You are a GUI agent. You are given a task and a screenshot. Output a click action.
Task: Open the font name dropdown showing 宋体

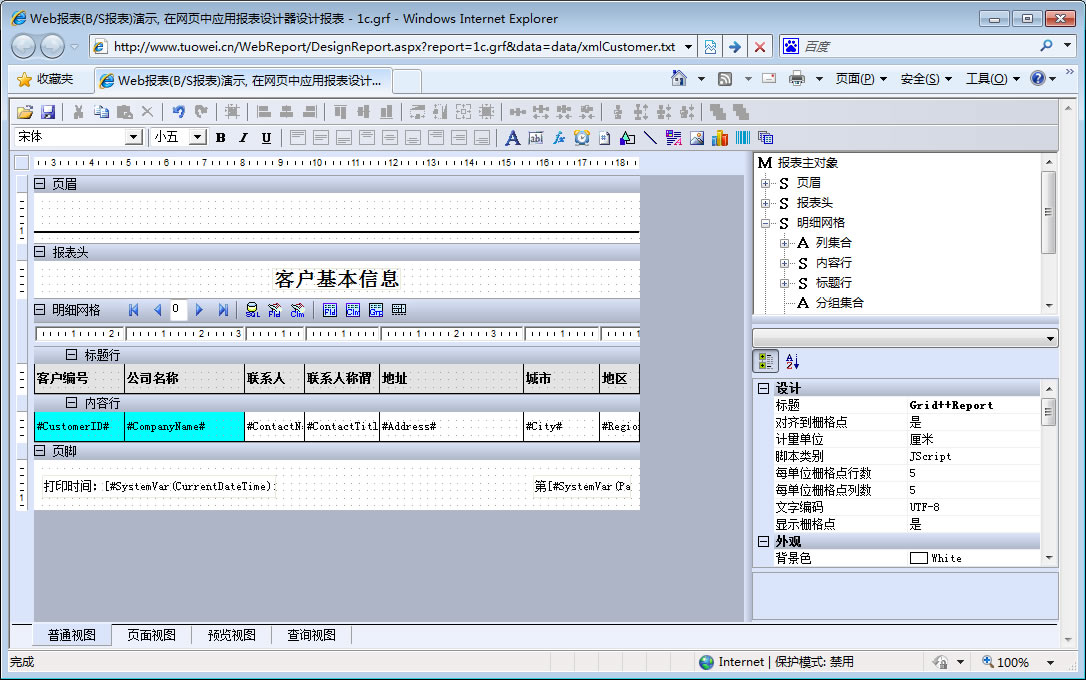(x=133, y=138)
